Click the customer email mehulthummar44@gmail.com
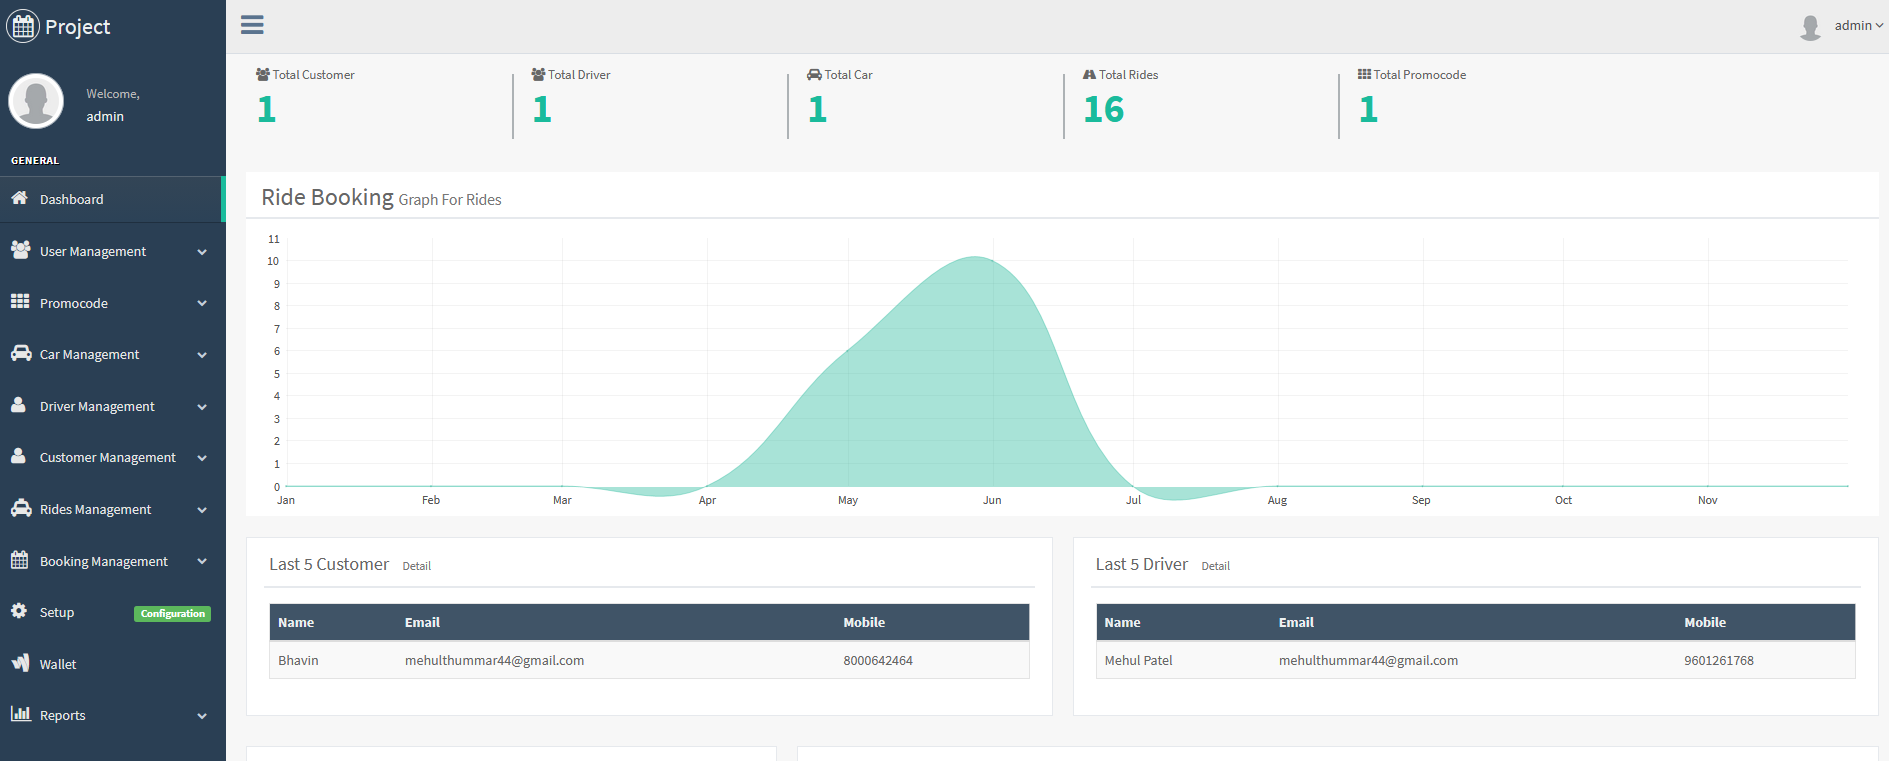1889x761 pixels. tap(494, 660)
